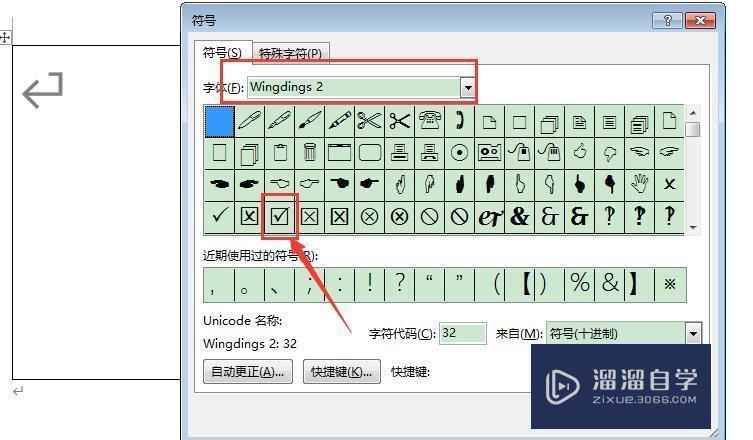This screenshot has width=753, height=440.
Task: Select the open raised hand symbol
Action: tap(639, 184)
